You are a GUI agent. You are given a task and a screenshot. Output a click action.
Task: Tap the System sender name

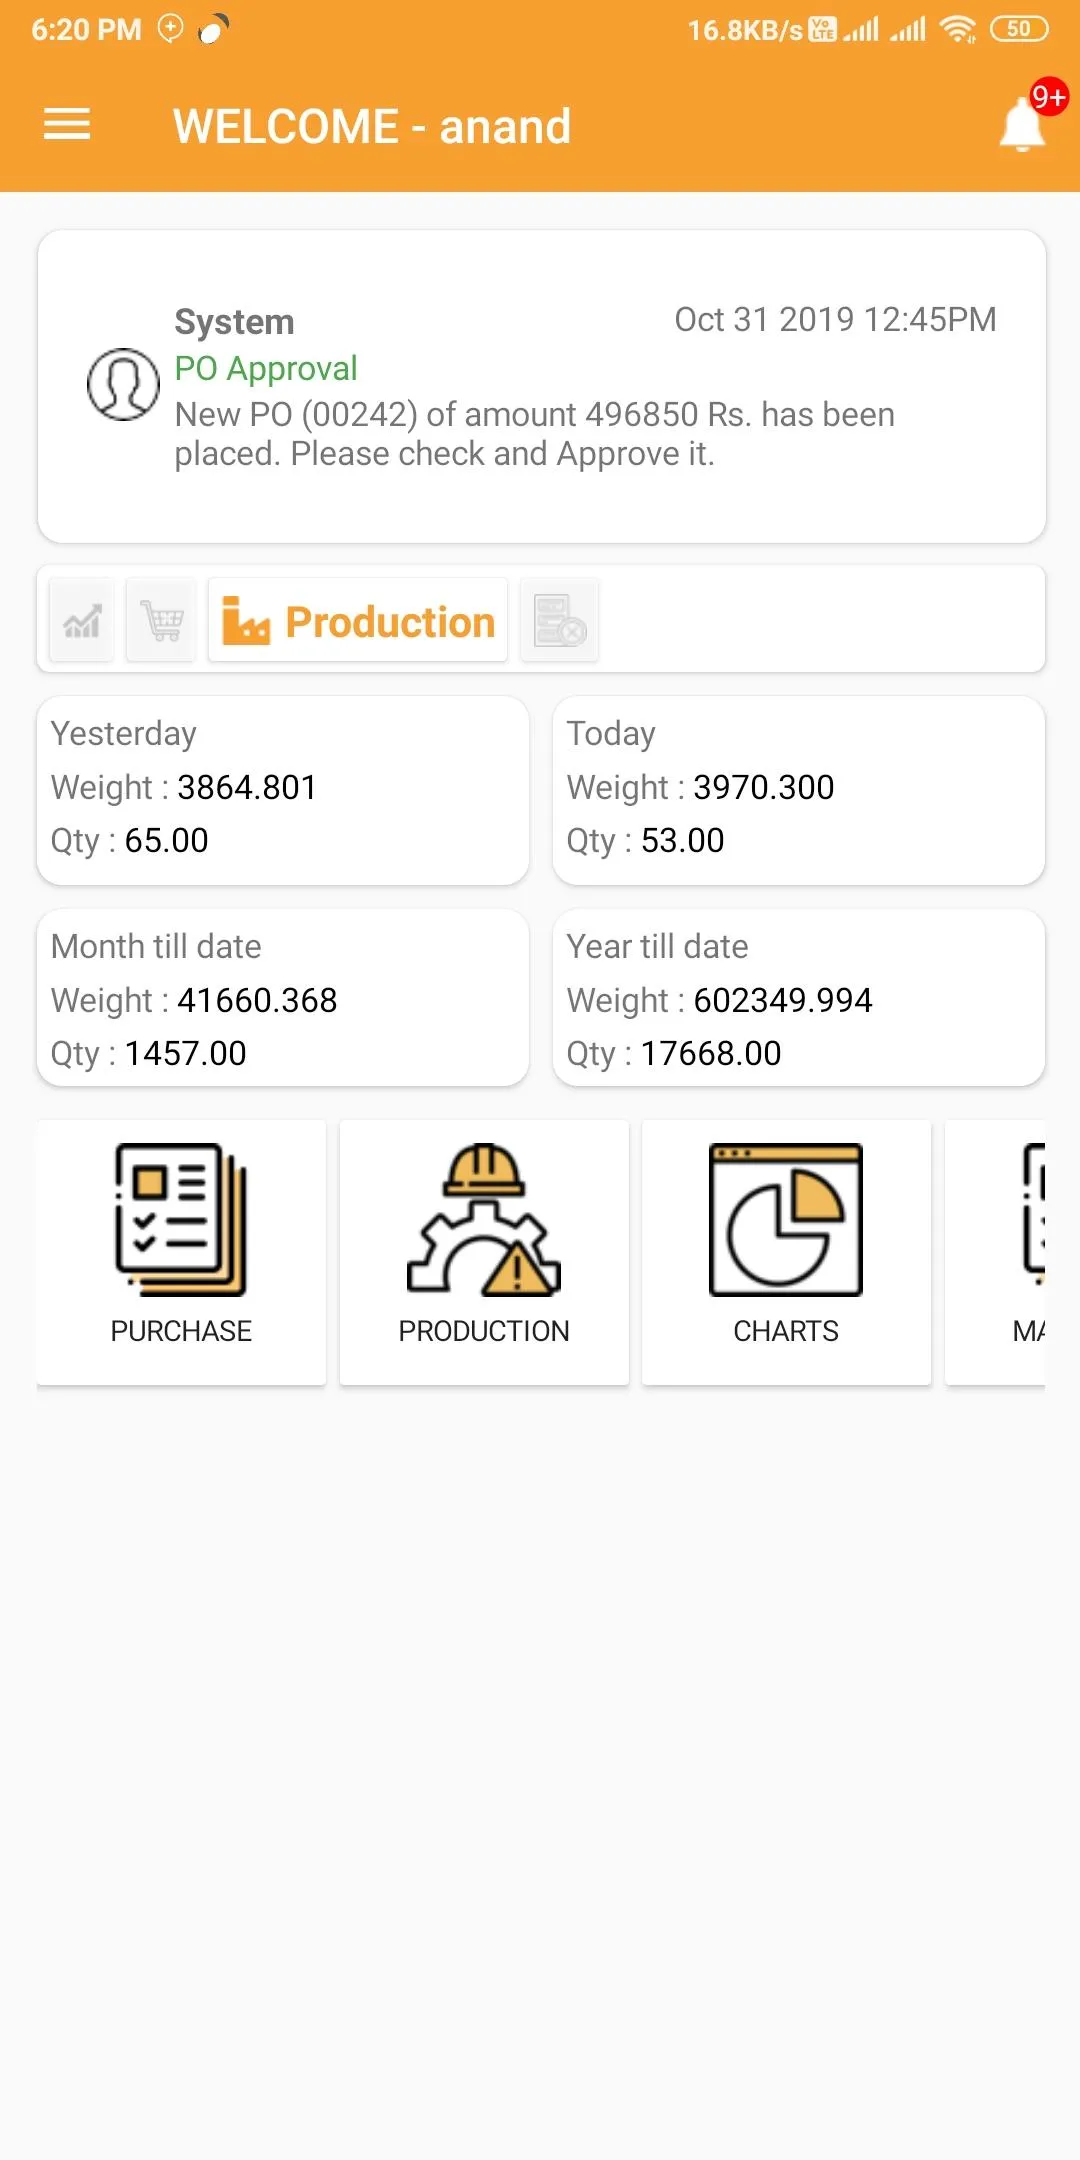234,322
